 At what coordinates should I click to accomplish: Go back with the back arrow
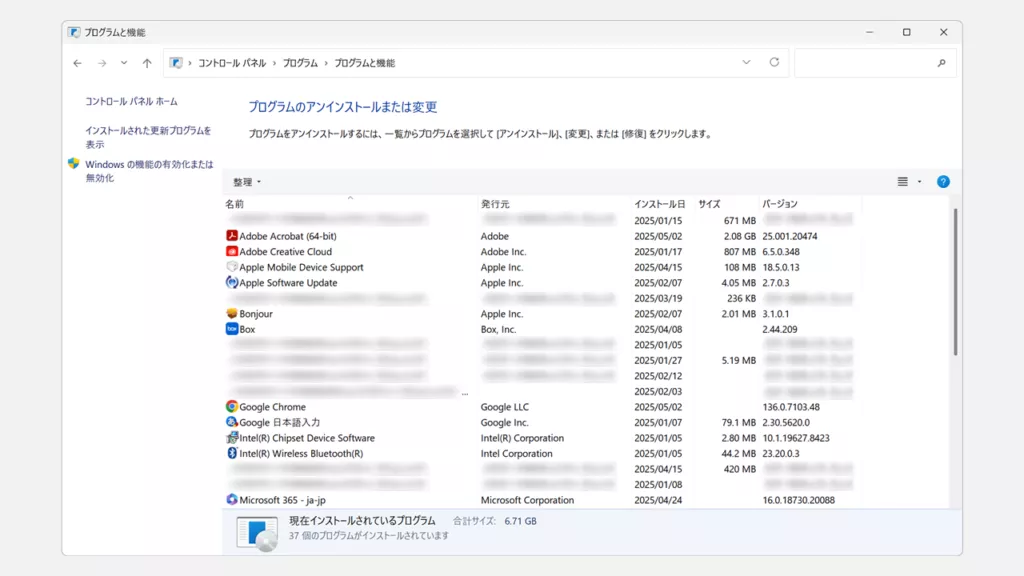point(78,63)
